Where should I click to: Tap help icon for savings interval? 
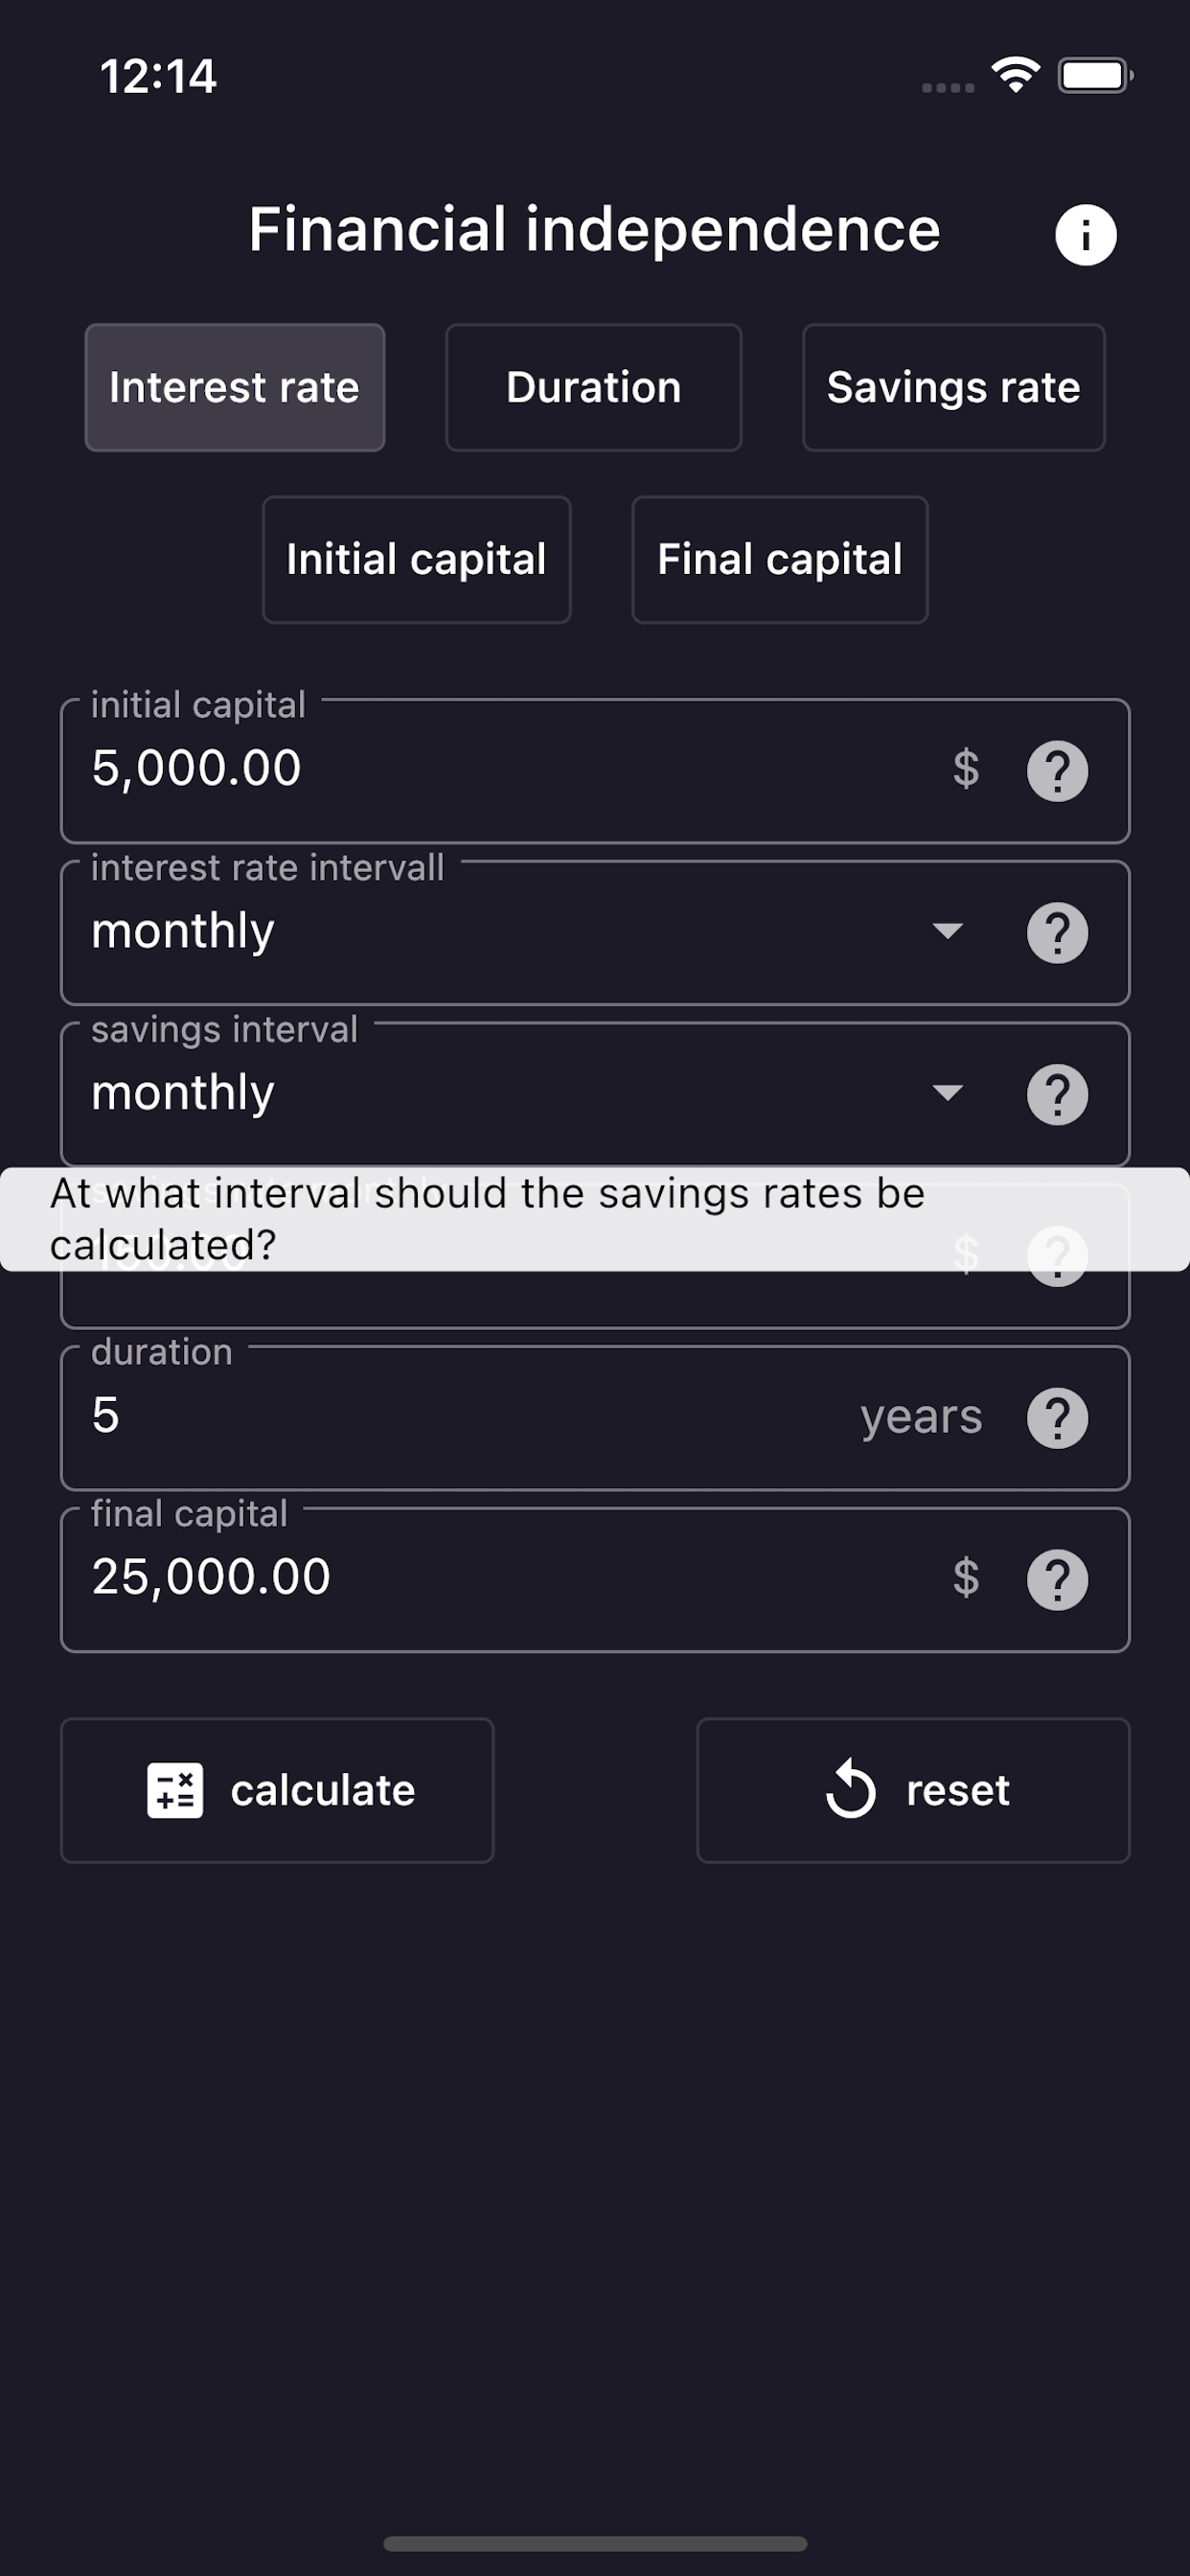click(x=1057, y=1095)
